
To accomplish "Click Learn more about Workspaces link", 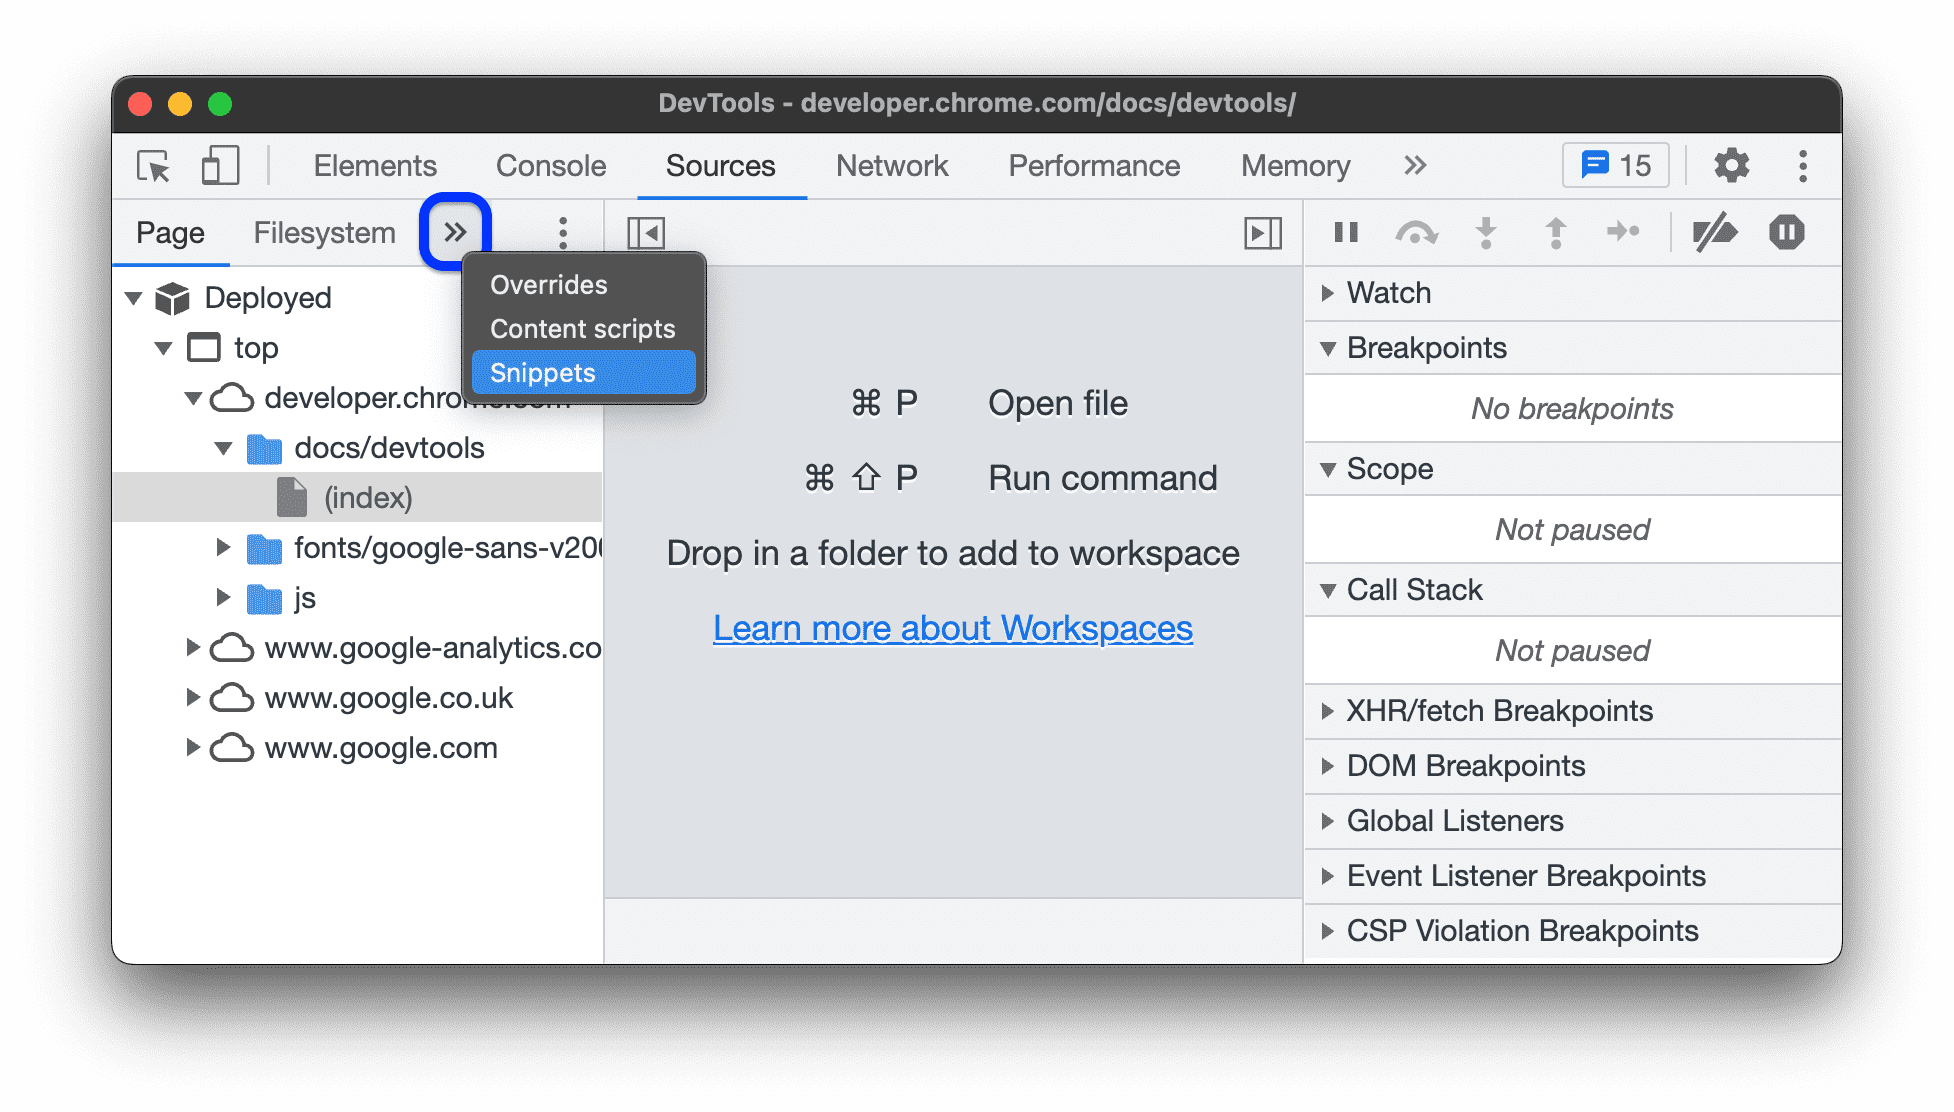I will coord(953,626).
